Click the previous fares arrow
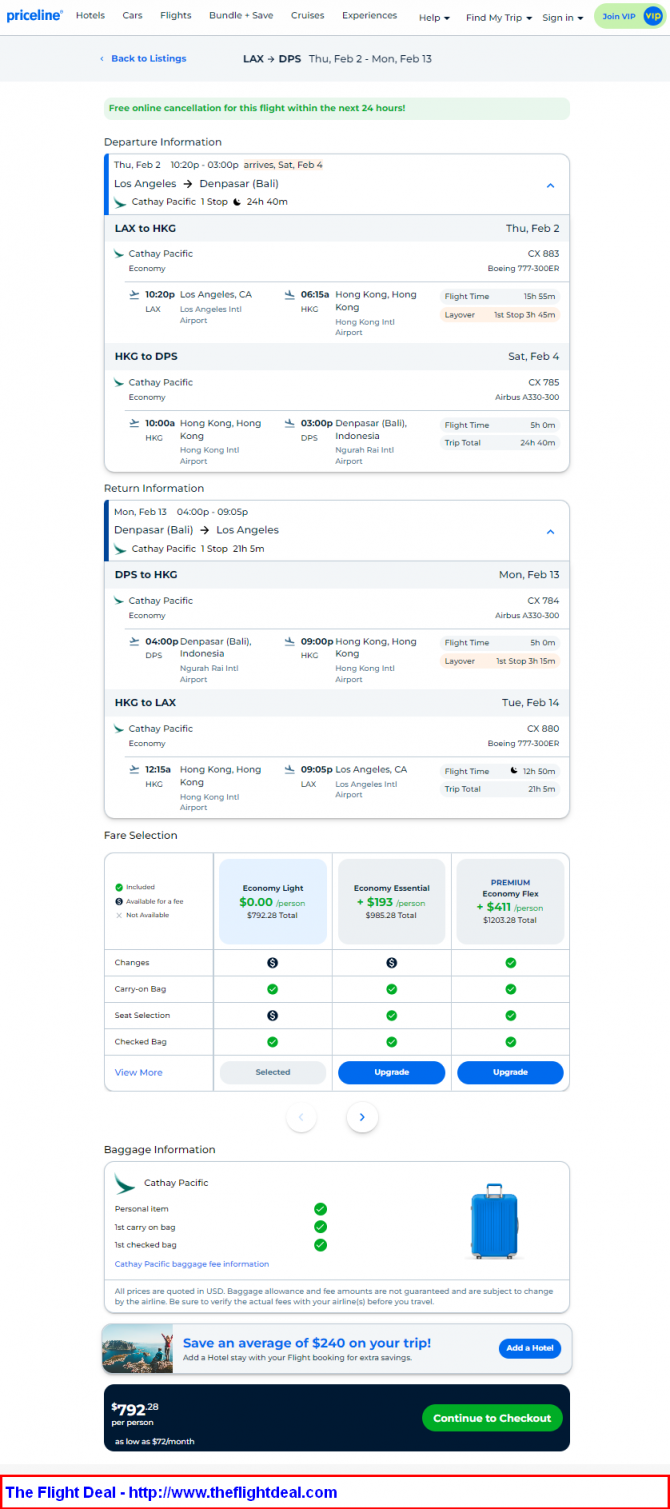The width and height of the screenshot is (670, 1509). 301,1117
